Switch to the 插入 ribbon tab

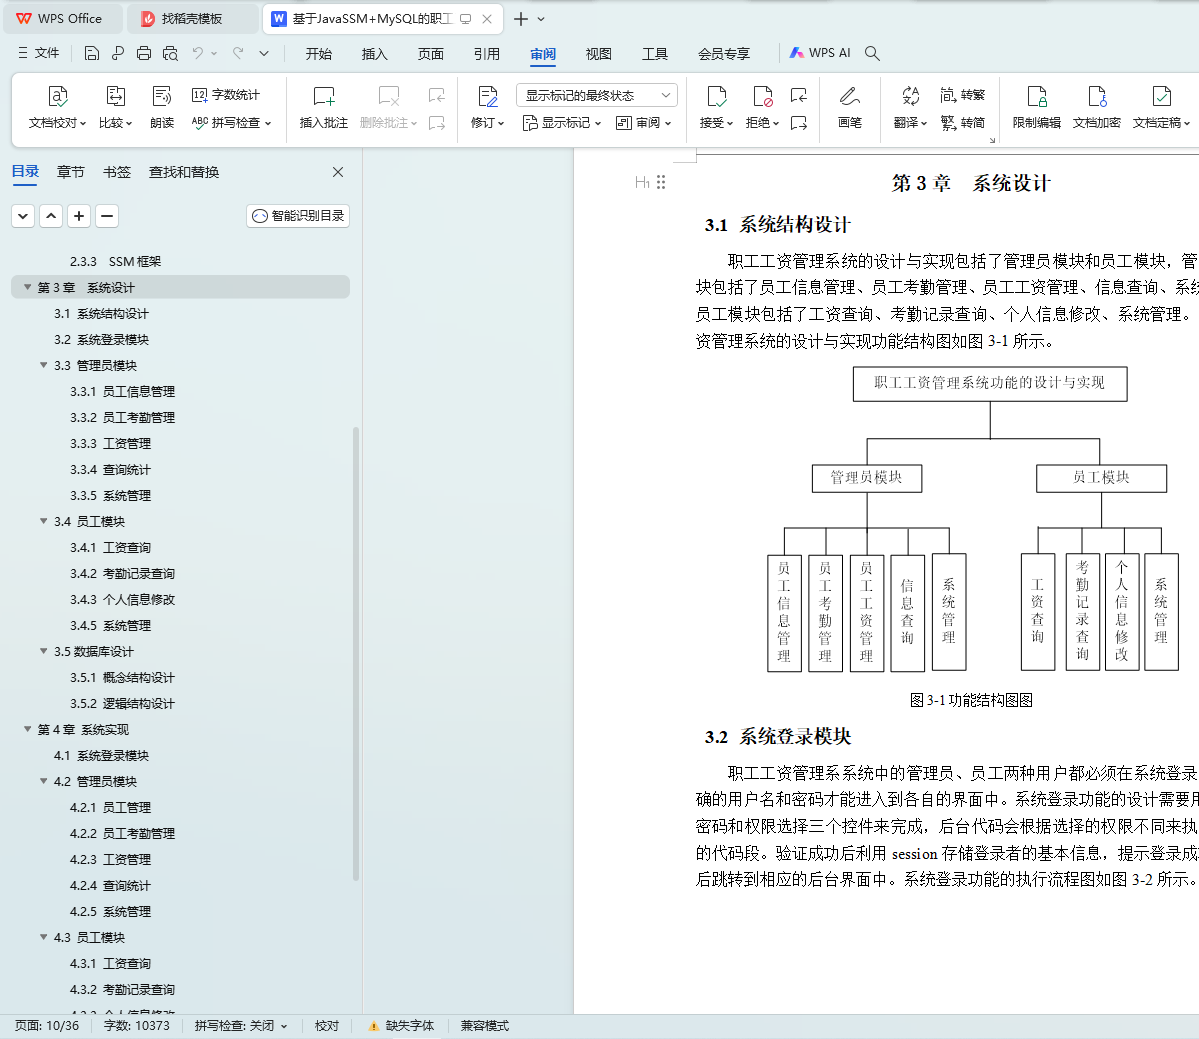[375, 54]
